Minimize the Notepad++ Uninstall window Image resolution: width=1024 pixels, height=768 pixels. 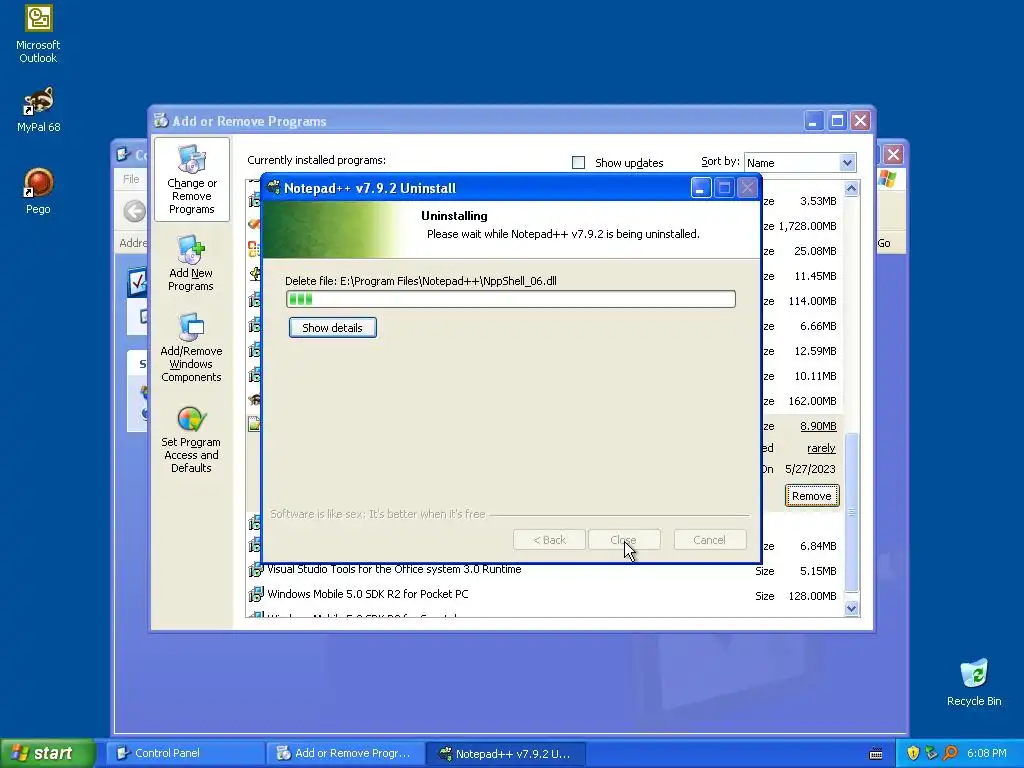click(700, 188)
